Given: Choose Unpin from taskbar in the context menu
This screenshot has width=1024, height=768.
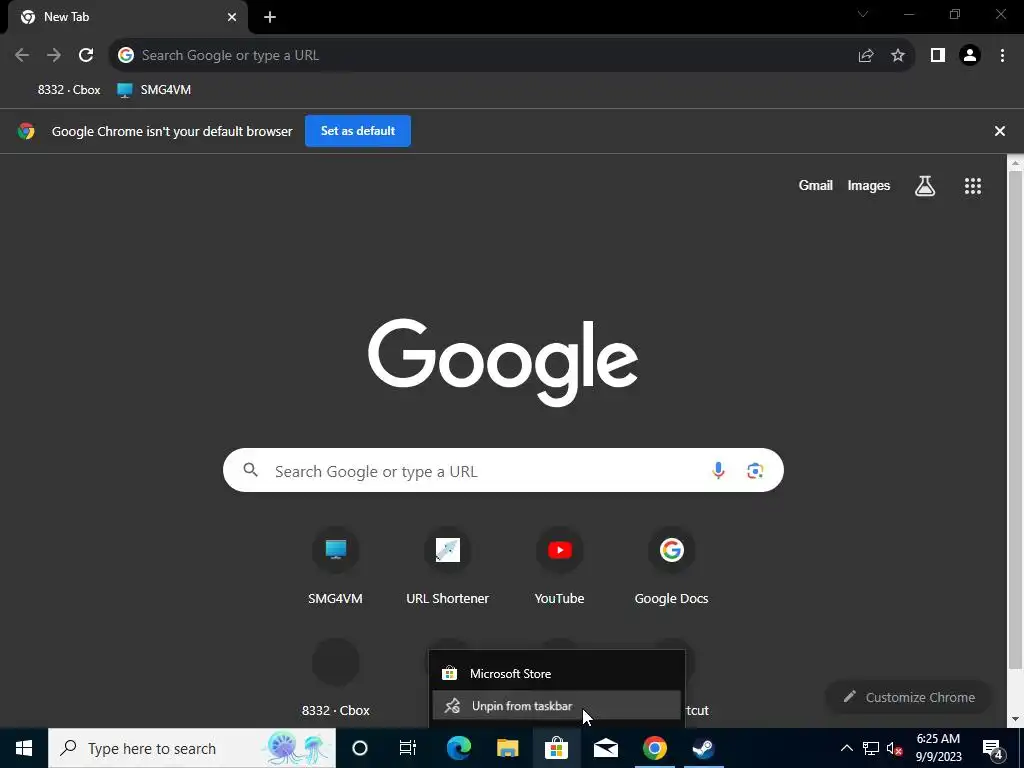Looking at the screenshot, I should point(556,706).
